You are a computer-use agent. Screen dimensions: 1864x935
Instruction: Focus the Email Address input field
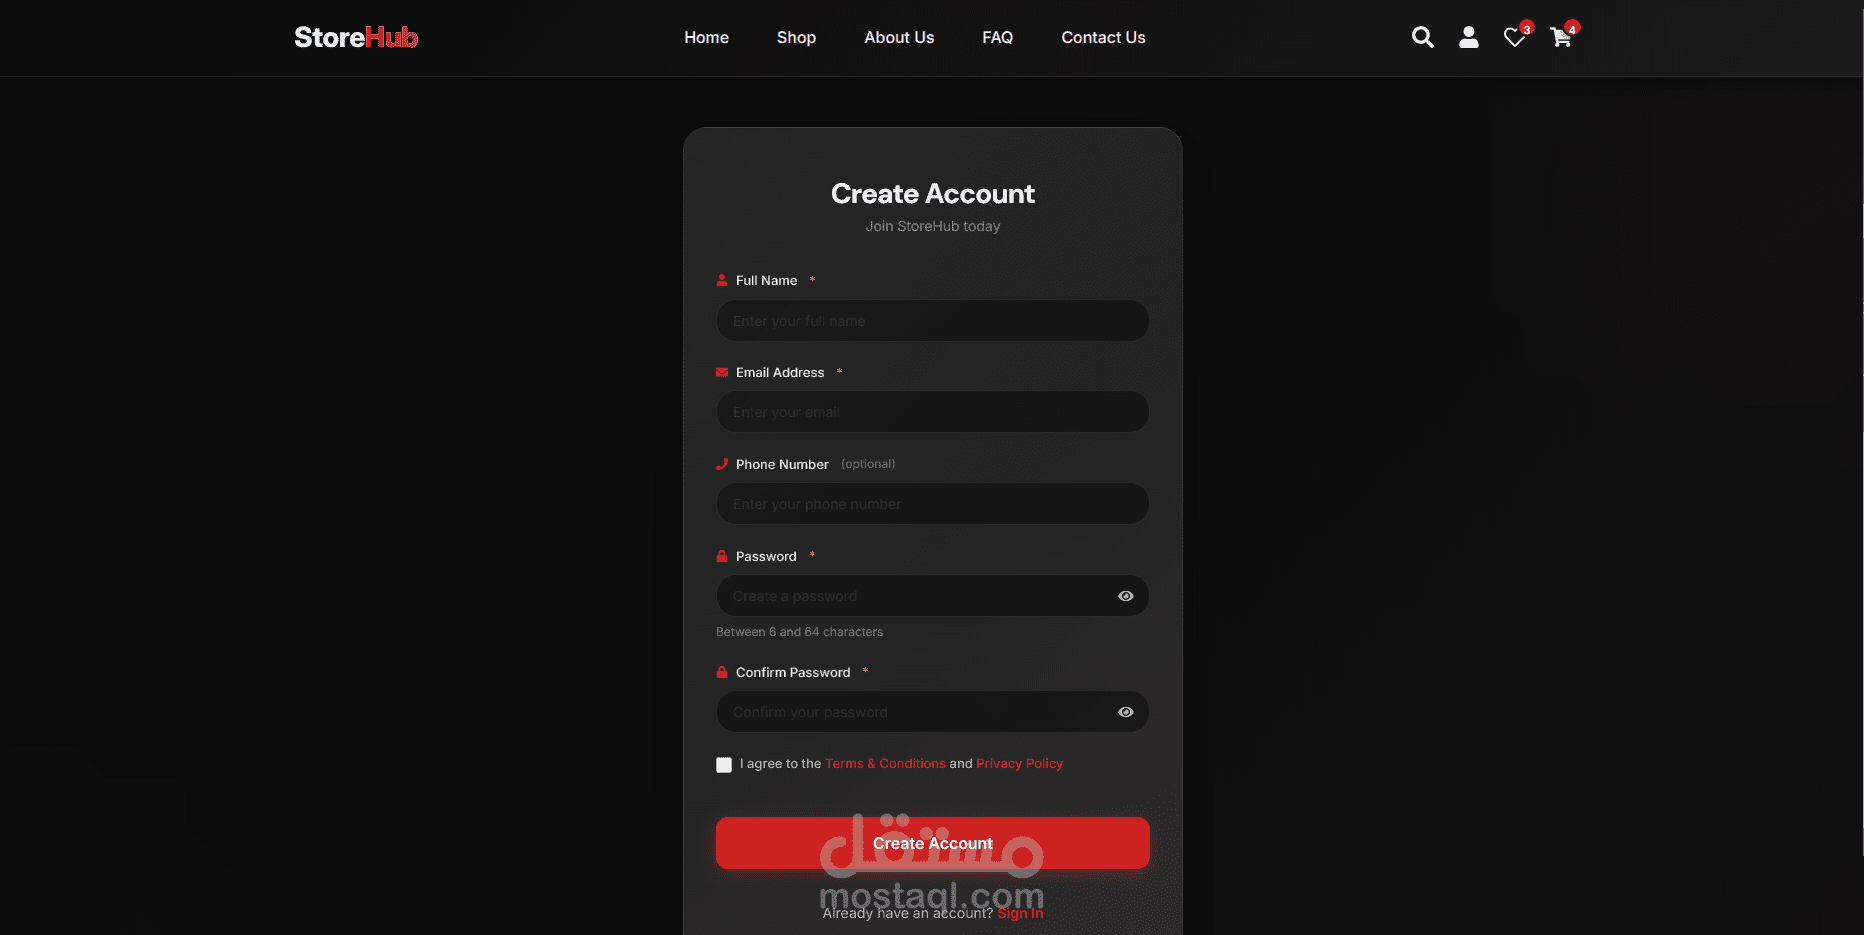[933, 412]
